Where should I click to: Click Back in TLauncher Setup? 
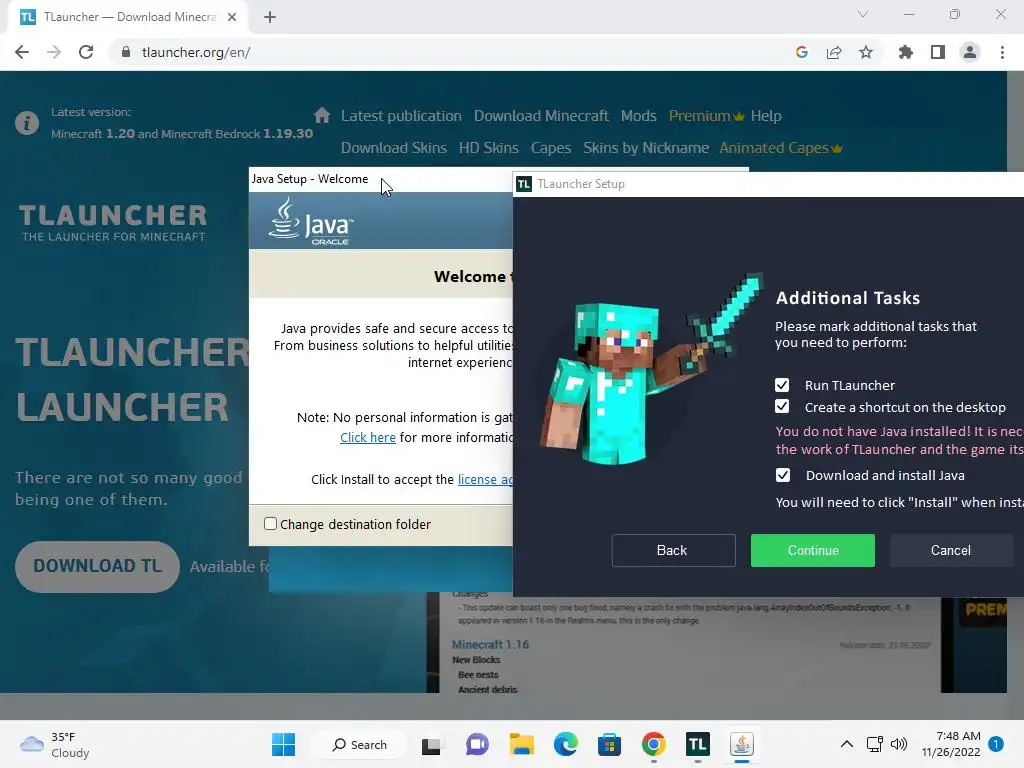[673, 551]
